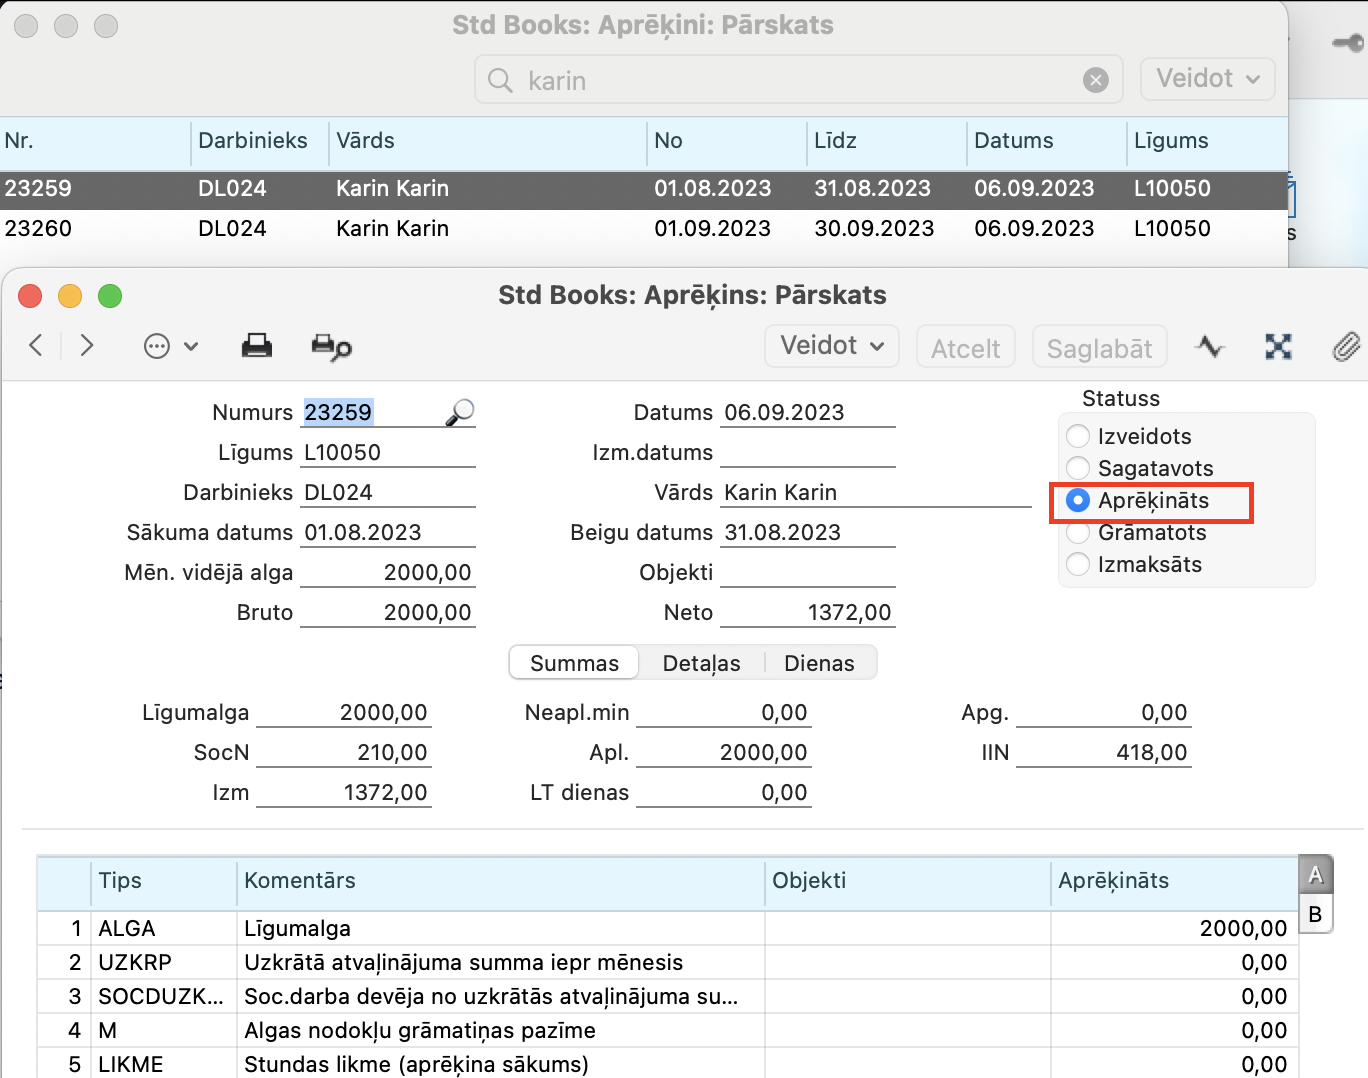Go to the next record arrow
The height and width of the screenshot is (1078, 1368).
pyautogui.click(x=87, y=346)
